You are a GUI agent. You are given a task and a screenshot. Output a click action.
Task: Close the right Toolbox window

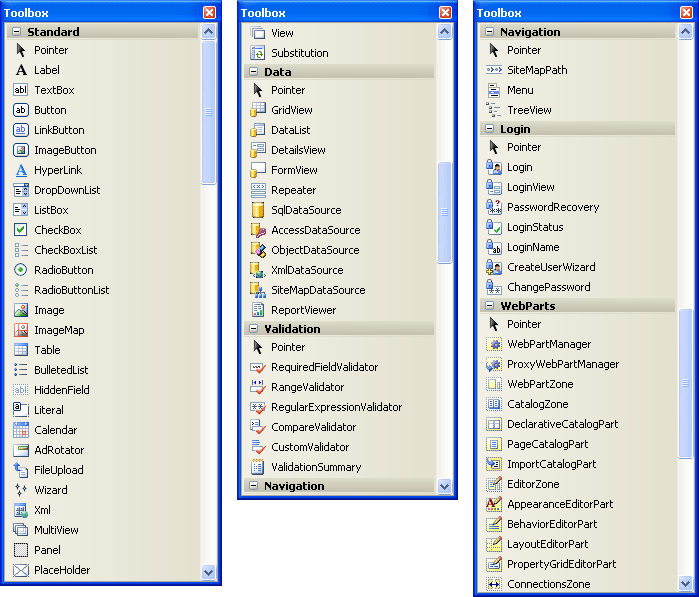(x=686, y=12)
